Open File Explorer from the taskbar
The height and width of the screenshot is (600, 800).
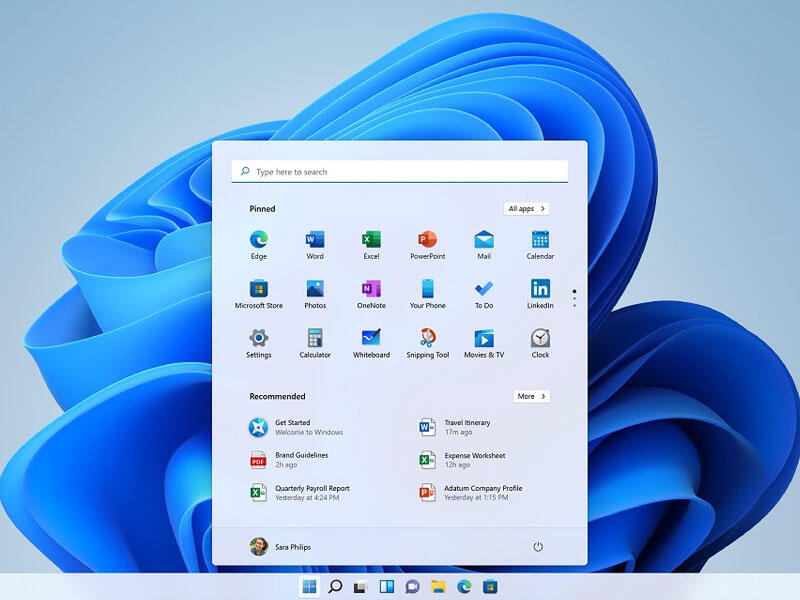(x=438, y=587)
